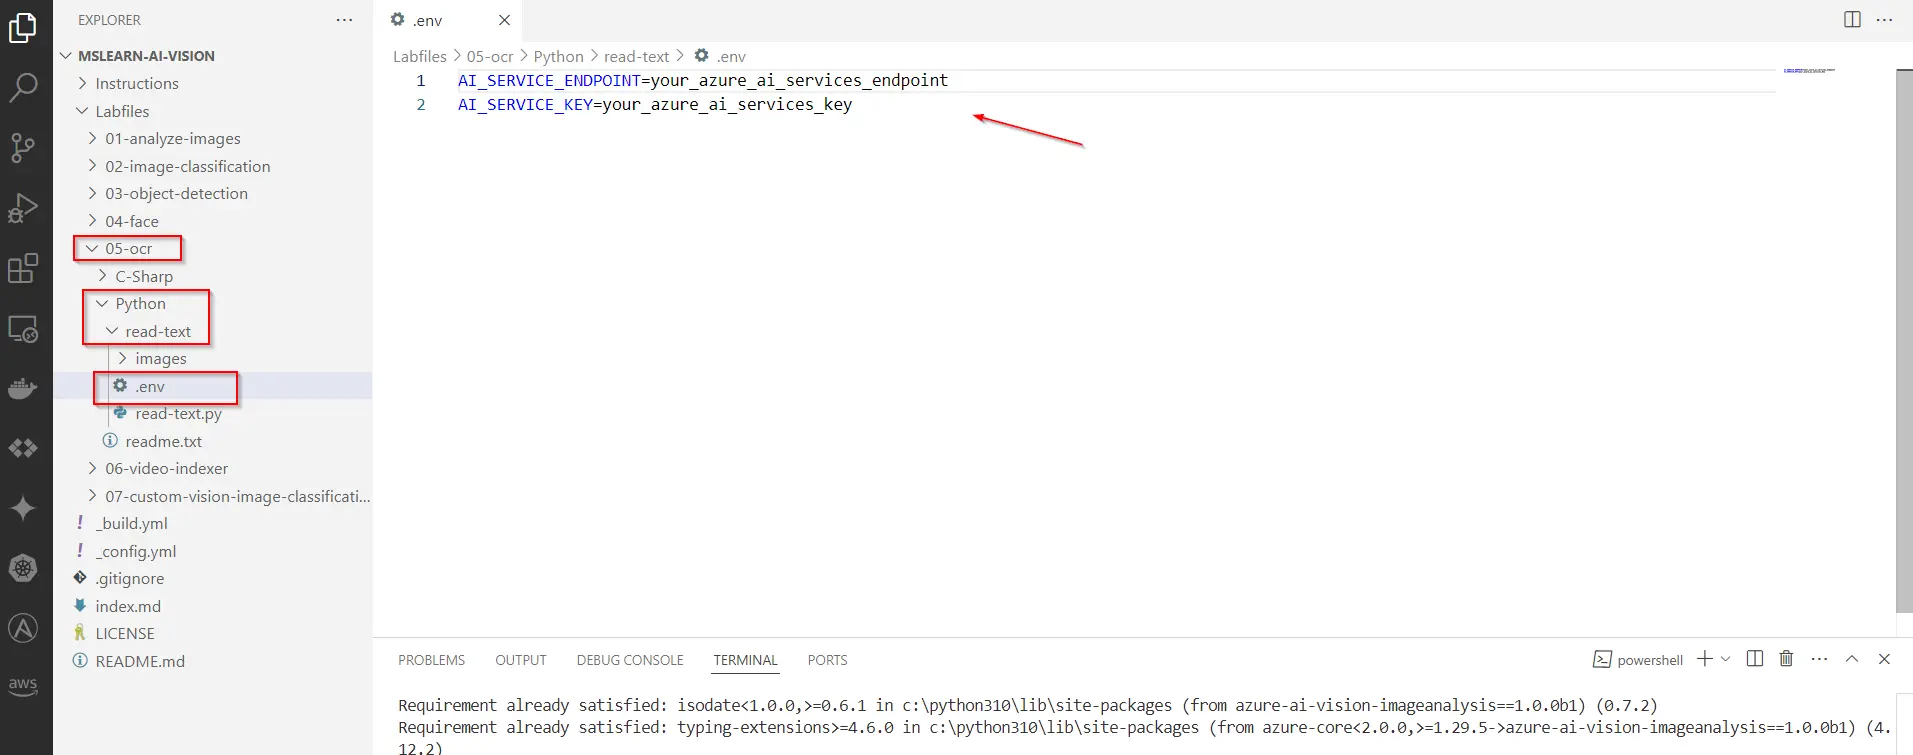The image size is (1913, 755).
Task: Open the Run and Debug view
Action: (x=23, y=208)
